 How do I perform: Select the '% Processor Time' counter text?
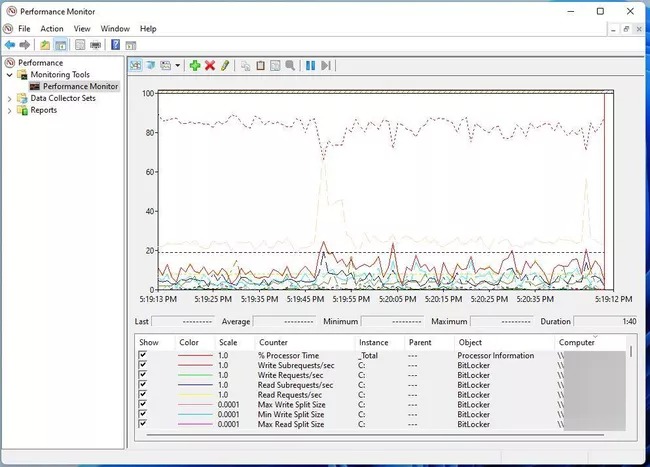289,356
